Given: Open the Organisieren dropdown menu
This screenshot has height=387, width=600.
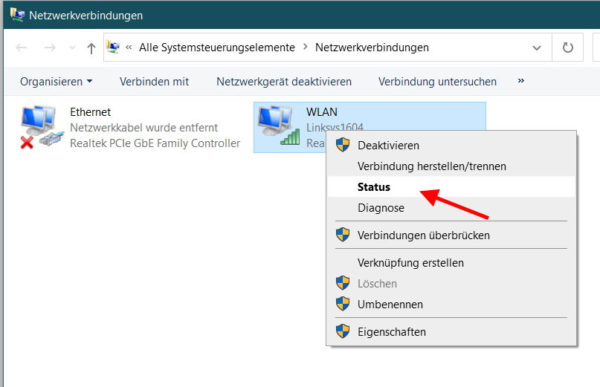Looking at the screenshot, I should (56, 82).
